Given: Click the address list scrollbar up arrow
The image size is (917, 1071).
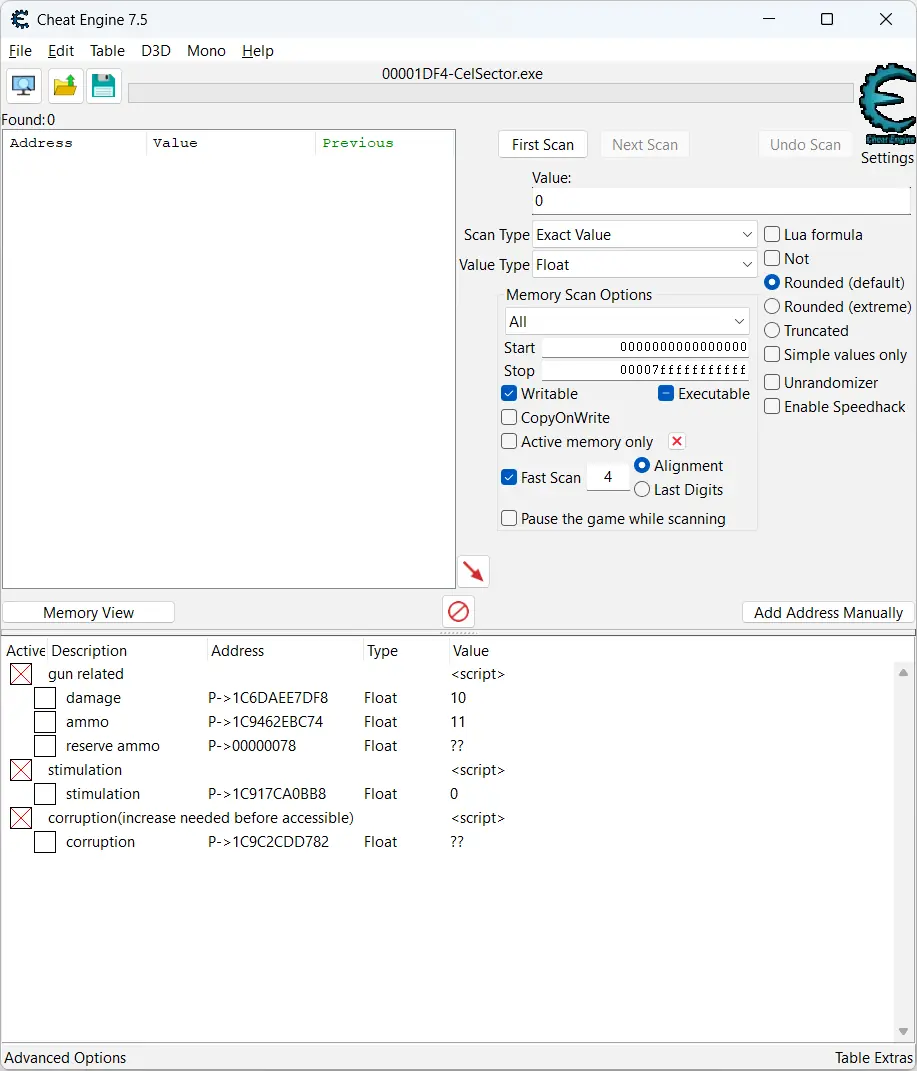Looking at the screenshot, I should click(x=903, y=672).
